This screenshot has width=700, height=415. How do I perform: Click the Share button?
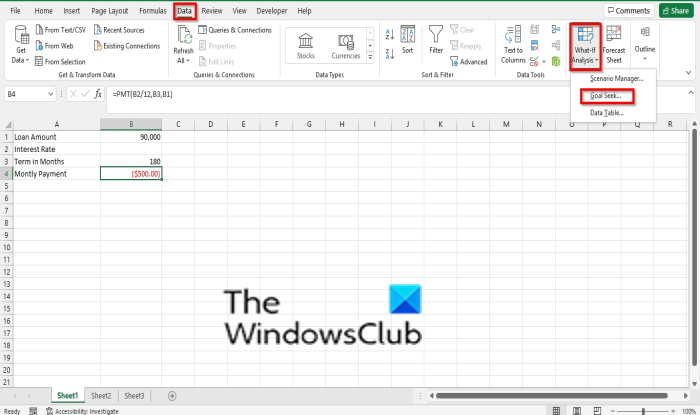coord(676,11)
